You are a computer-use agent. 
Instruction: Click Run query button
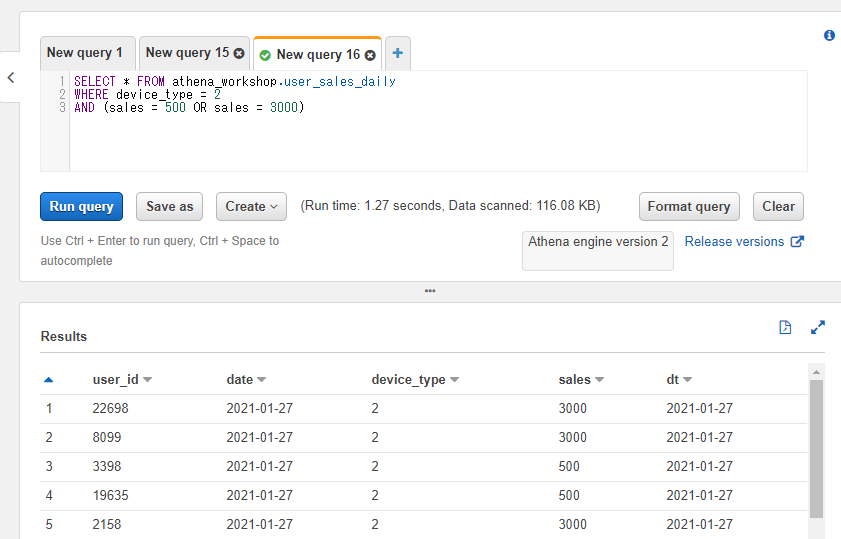tap(82, 206)
